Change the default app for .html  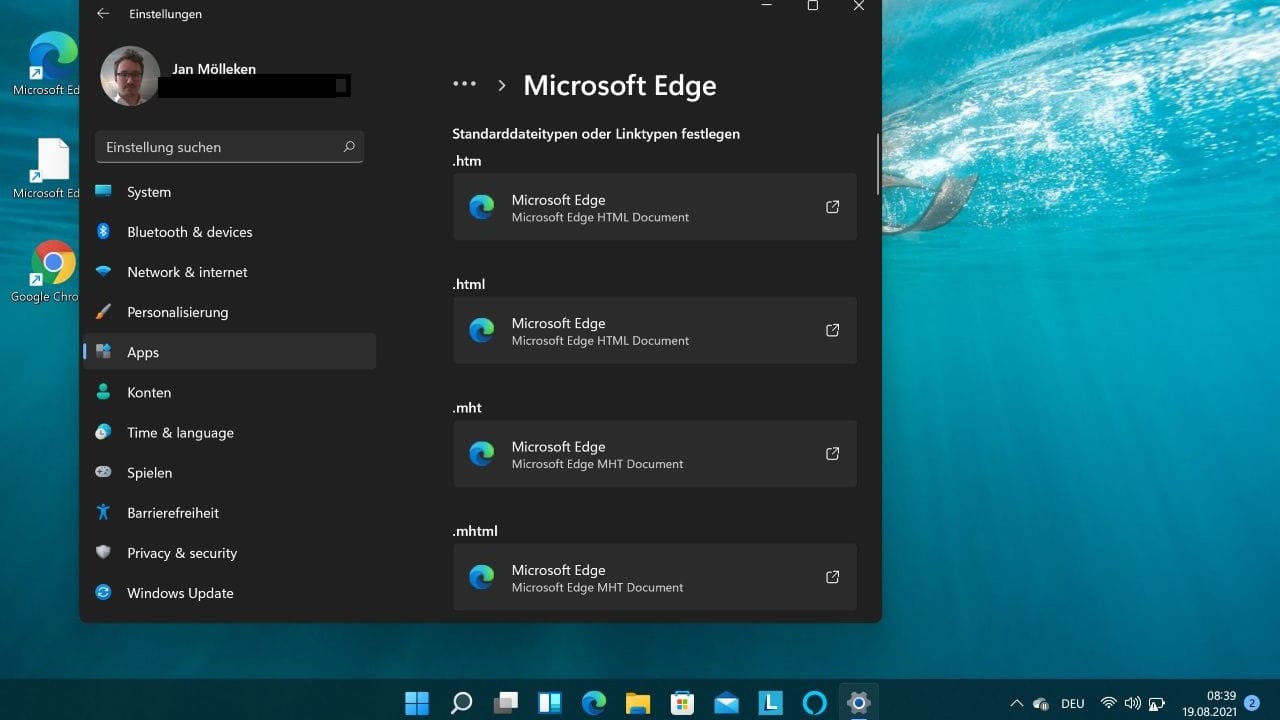655,330
